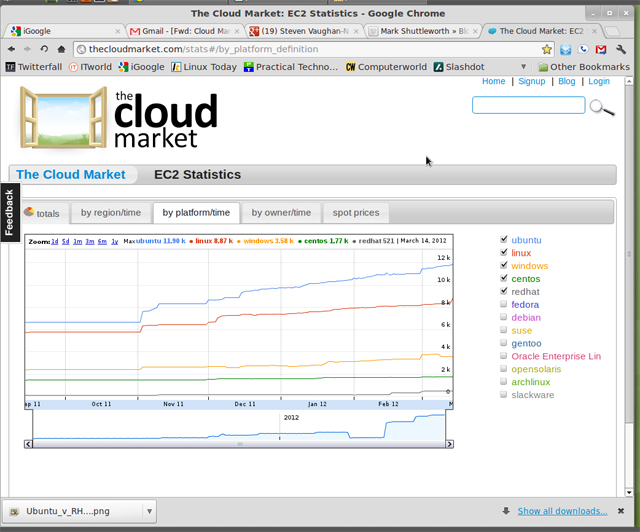Open the Feedback side button
640x532 pixels.
tap(9, 213)
